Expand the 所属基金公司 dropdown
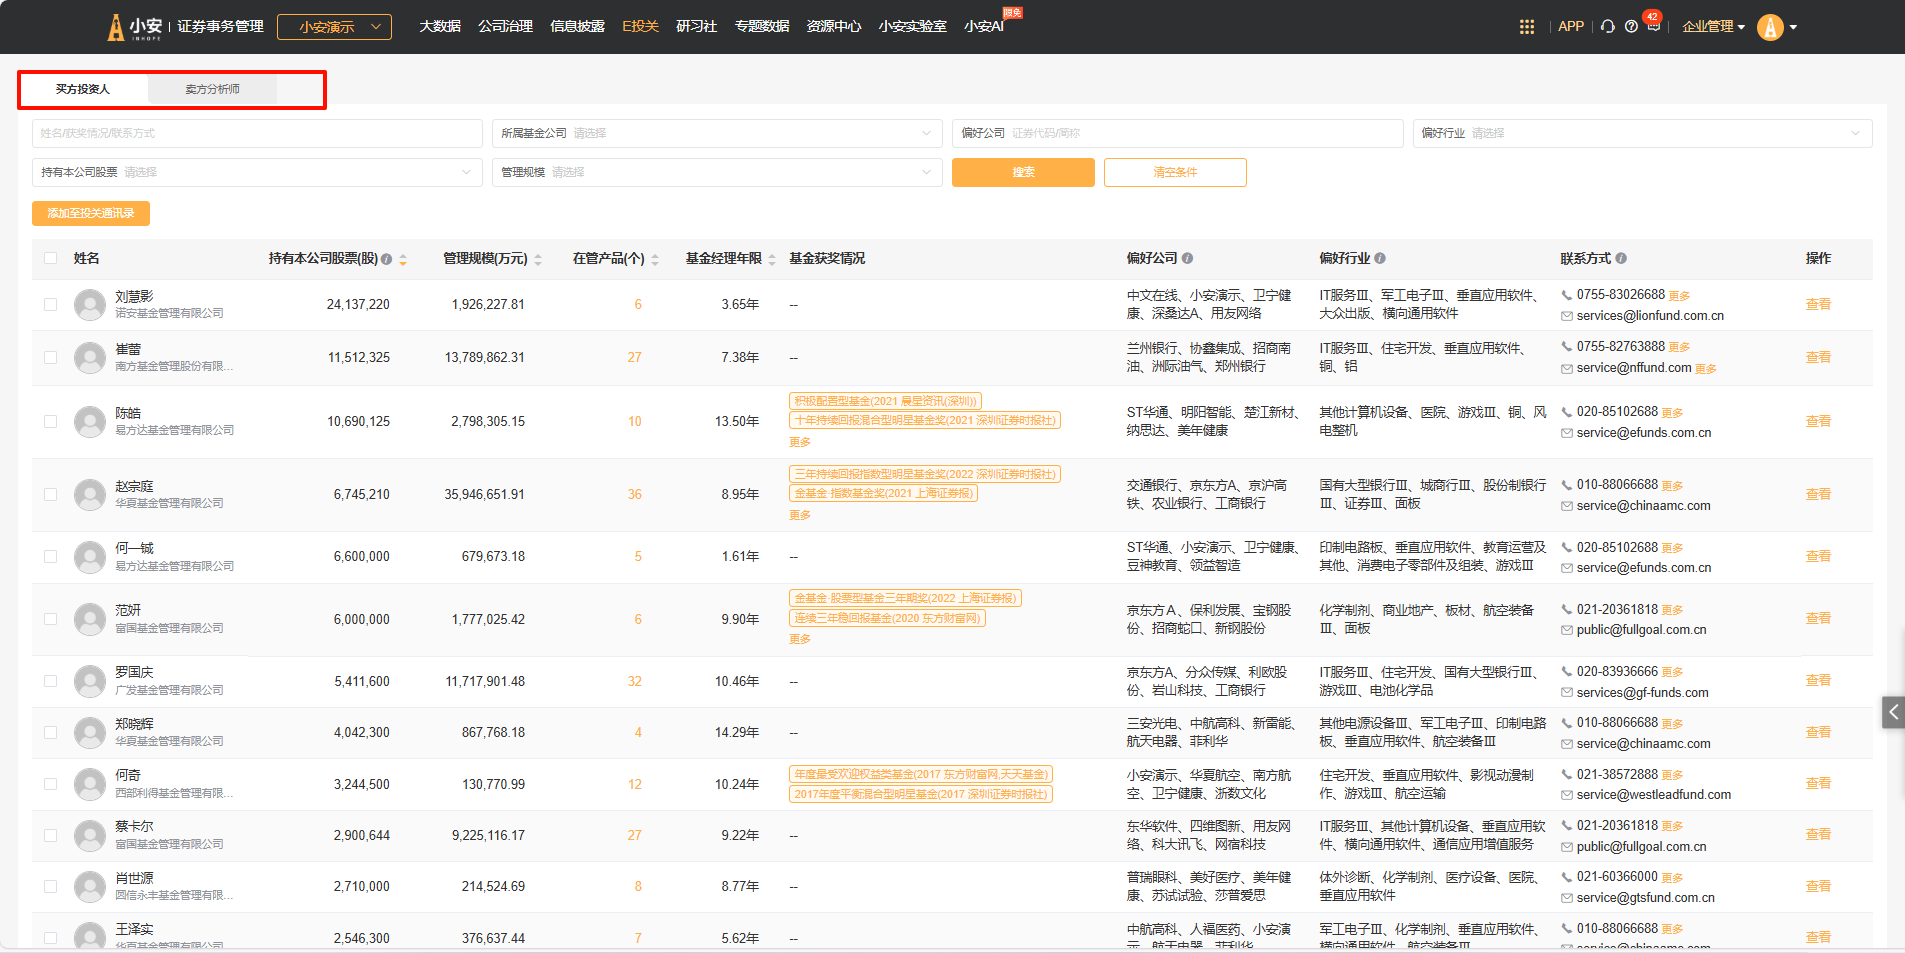 coord(716,133)
